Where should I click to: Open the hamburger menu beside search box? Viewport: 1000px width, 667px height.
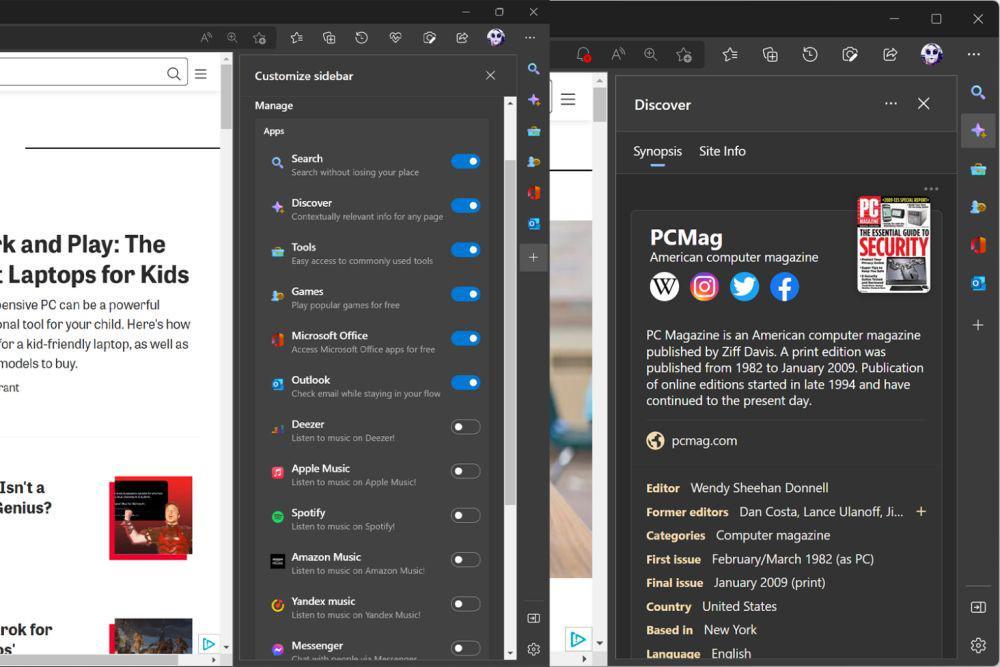coord(201,74)
